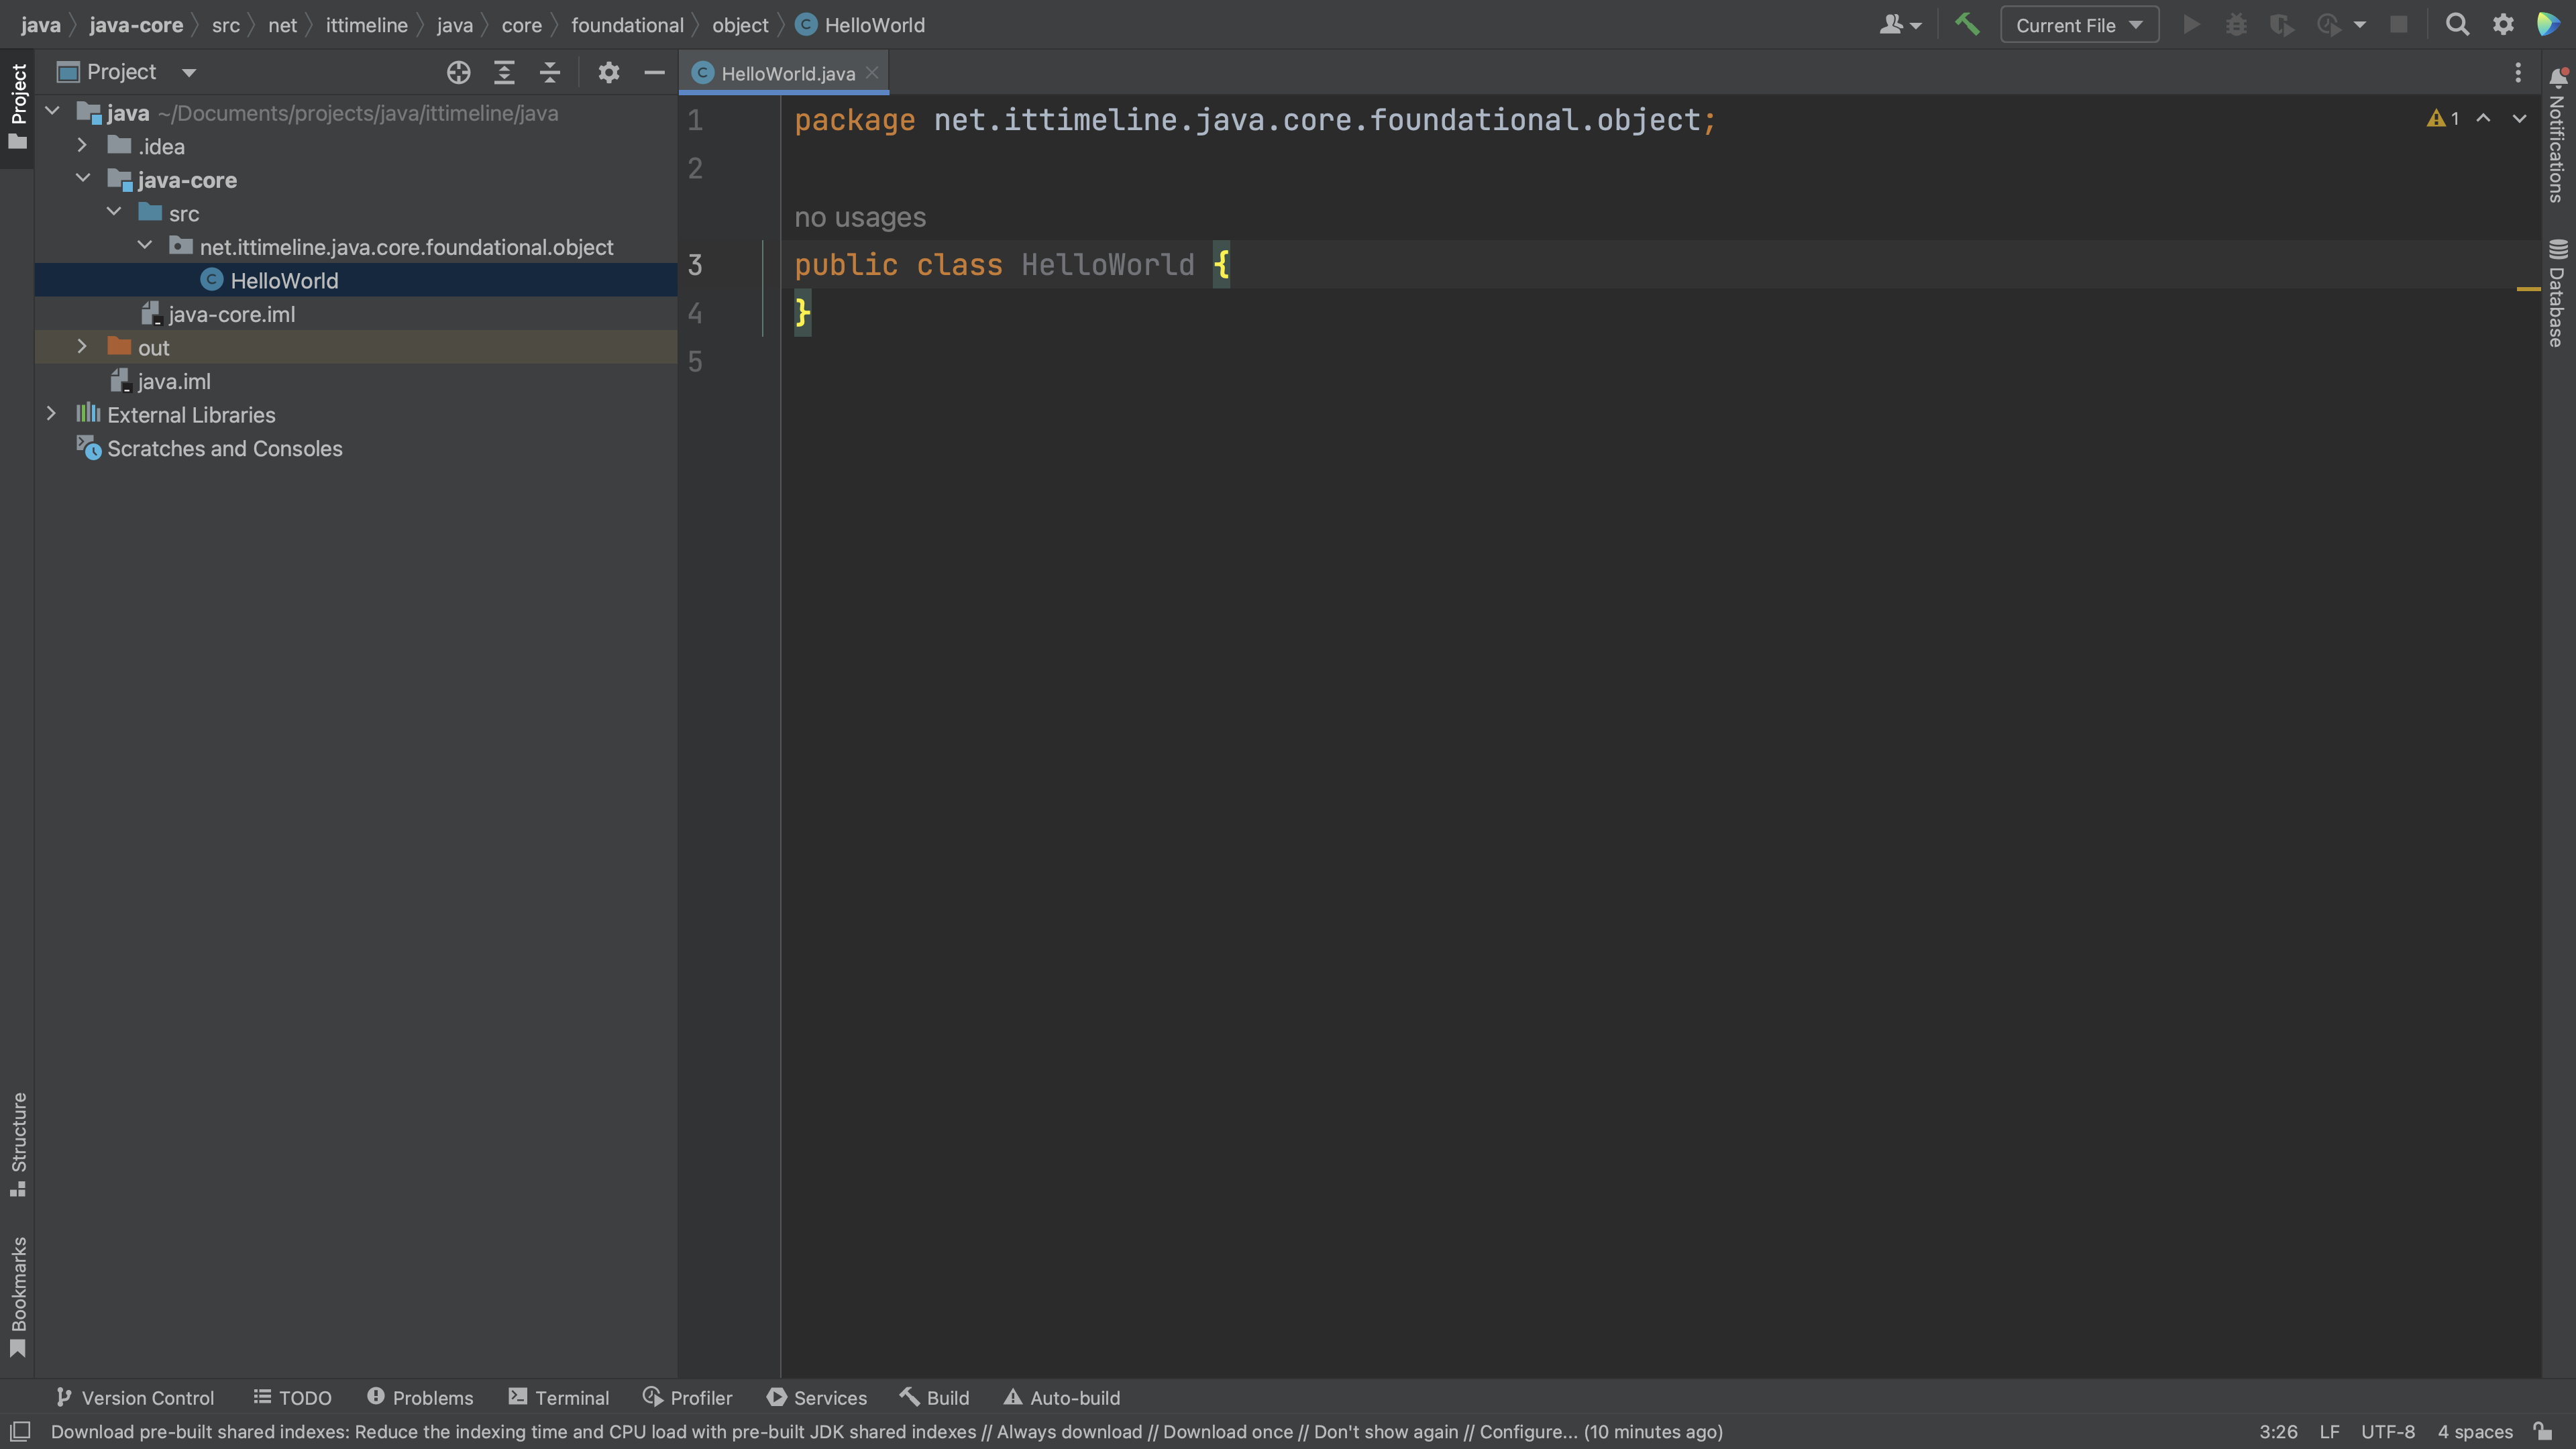Open IDE settings gear in top toolbar
Image resolution: width=2576 pixels, height=1449 pixels.
tap(2503, 25)
